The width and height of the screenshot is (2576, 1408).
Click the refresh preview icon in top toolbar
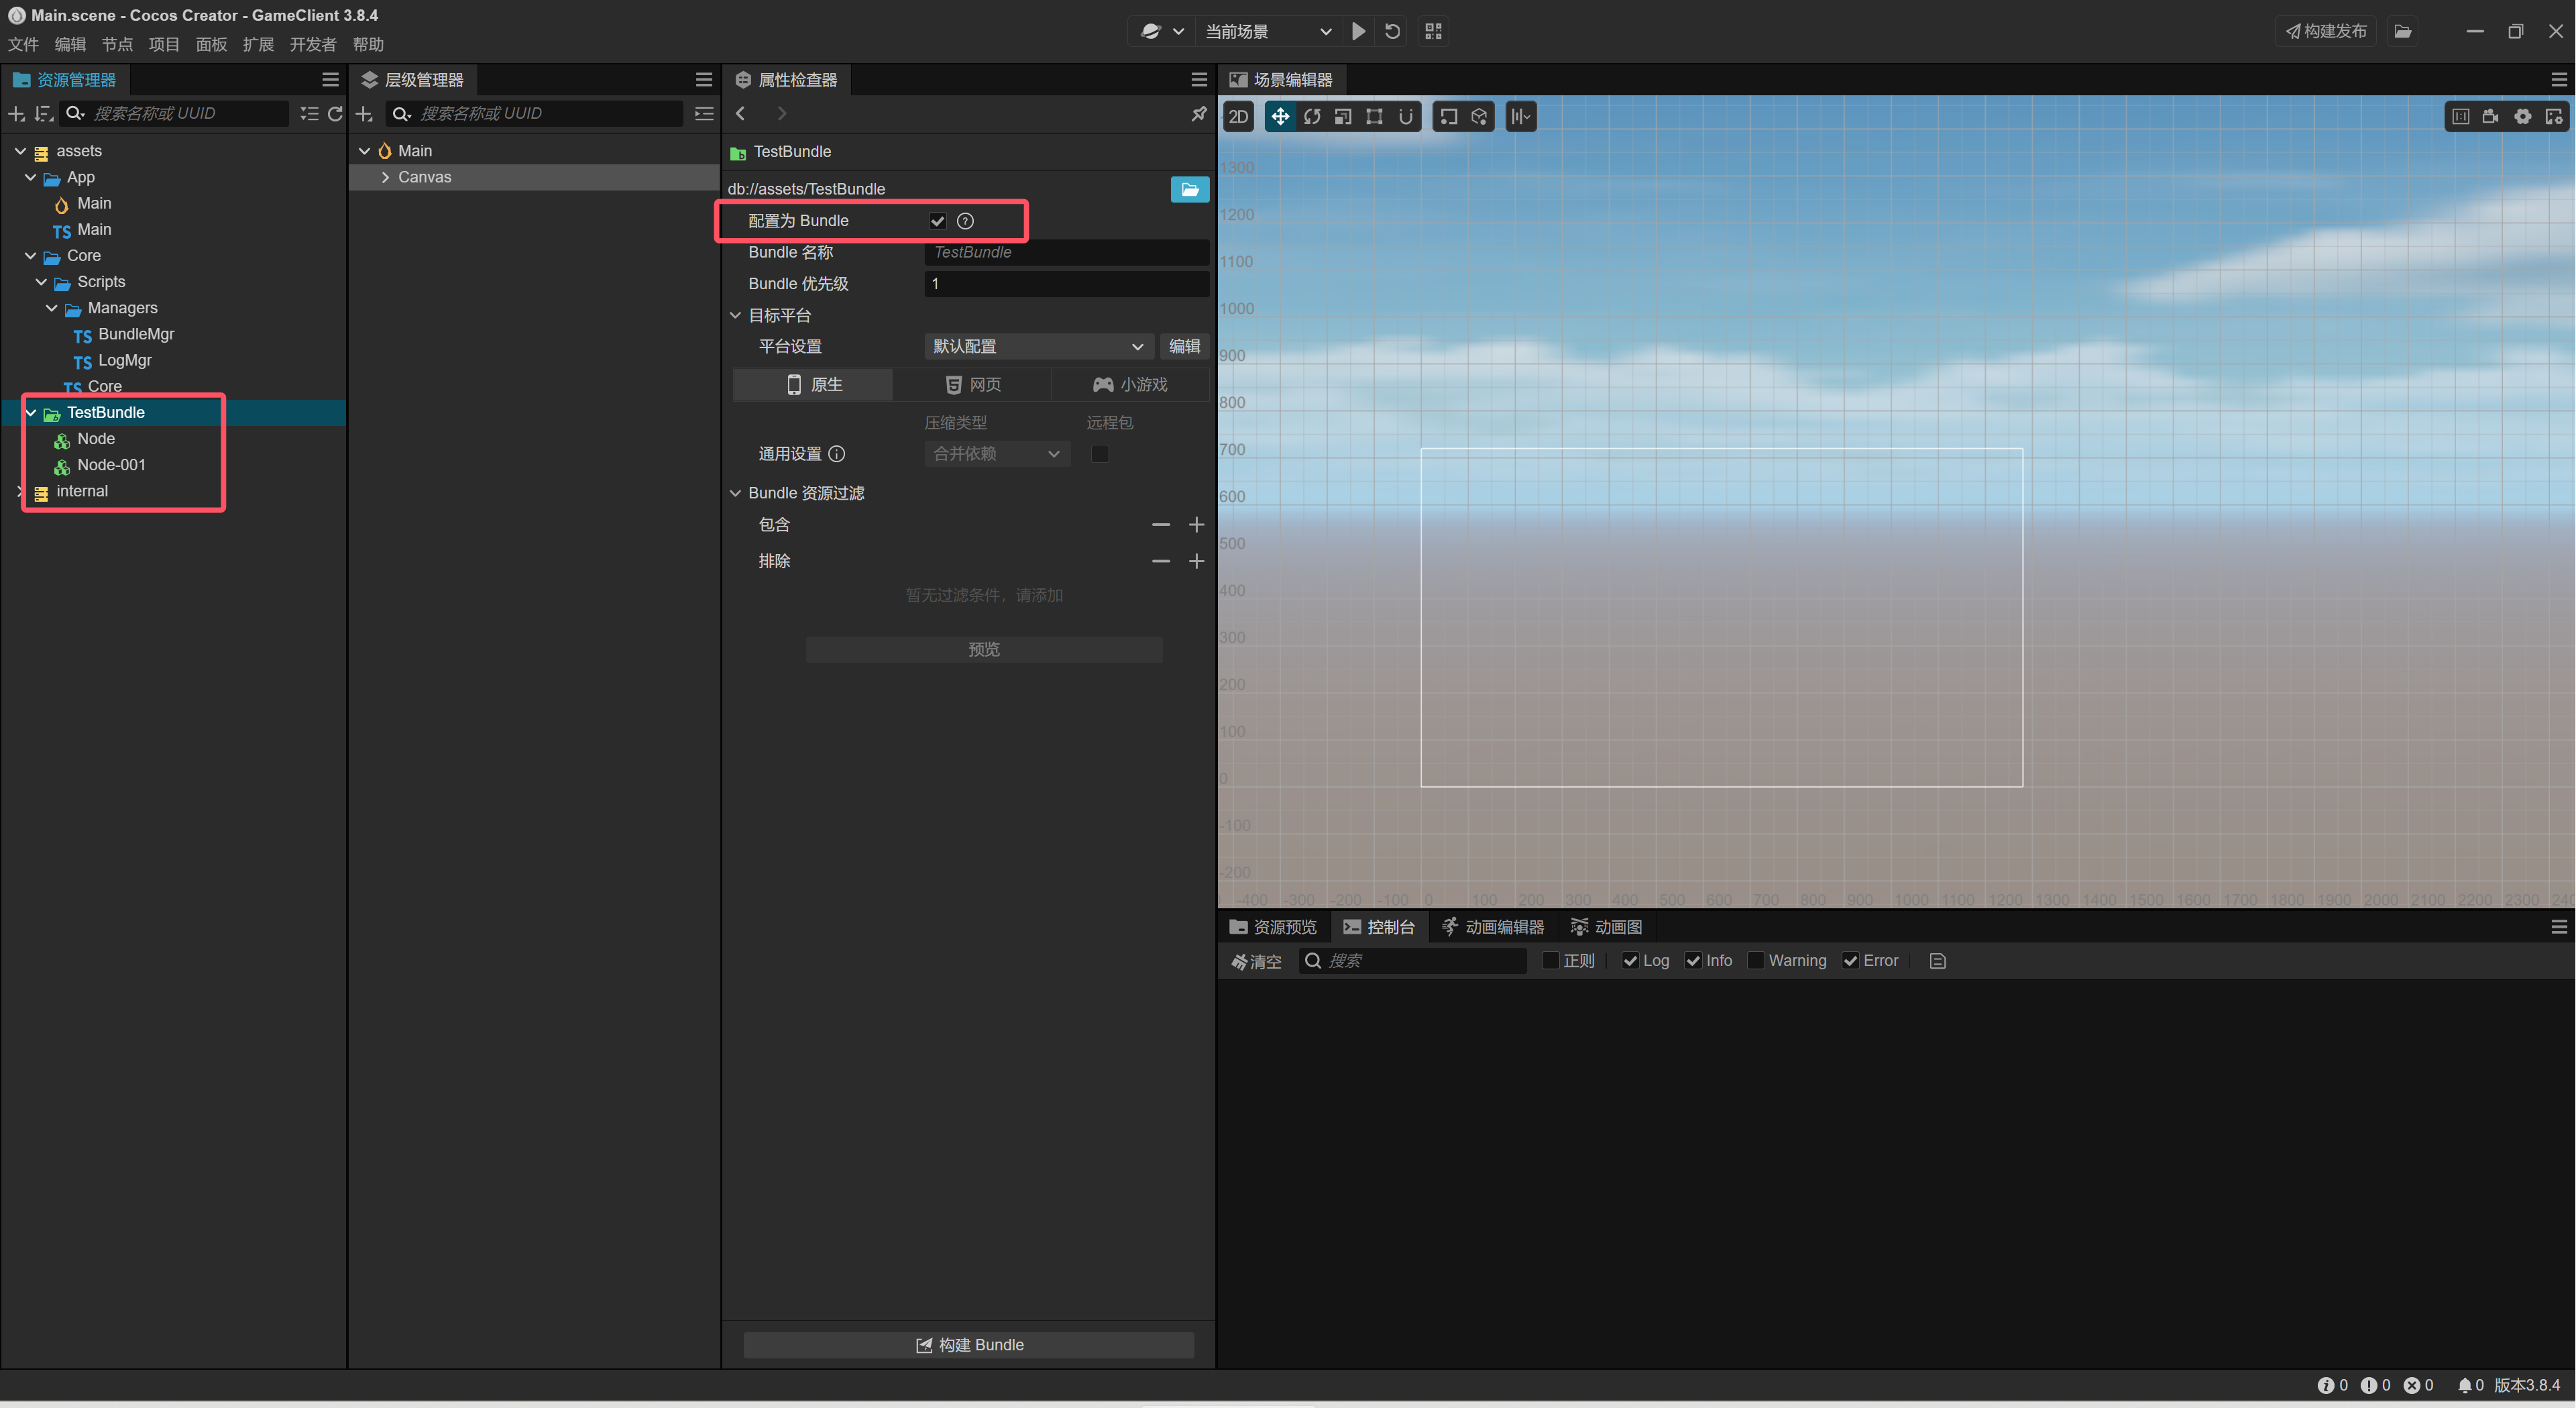coord(1392,31)
